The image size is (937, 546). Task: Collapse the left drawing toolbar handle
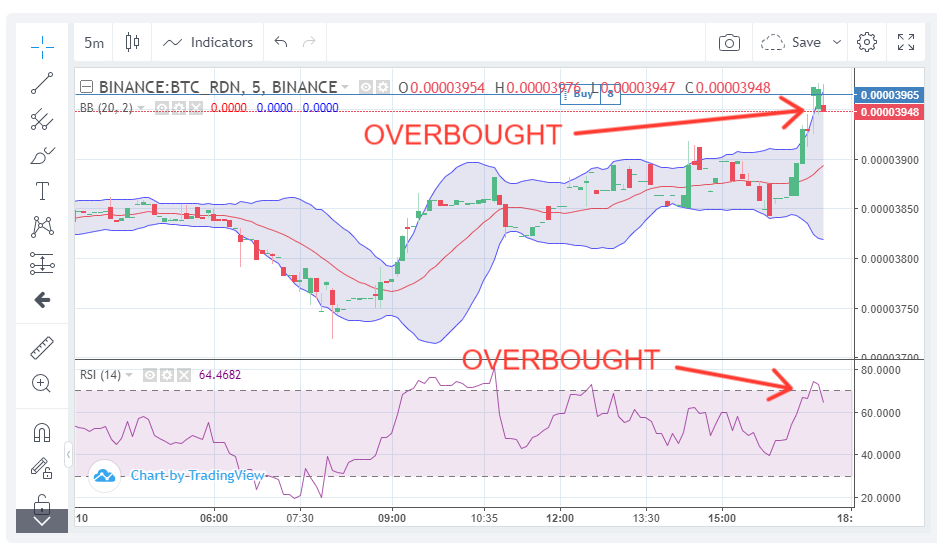click(68, 455)
